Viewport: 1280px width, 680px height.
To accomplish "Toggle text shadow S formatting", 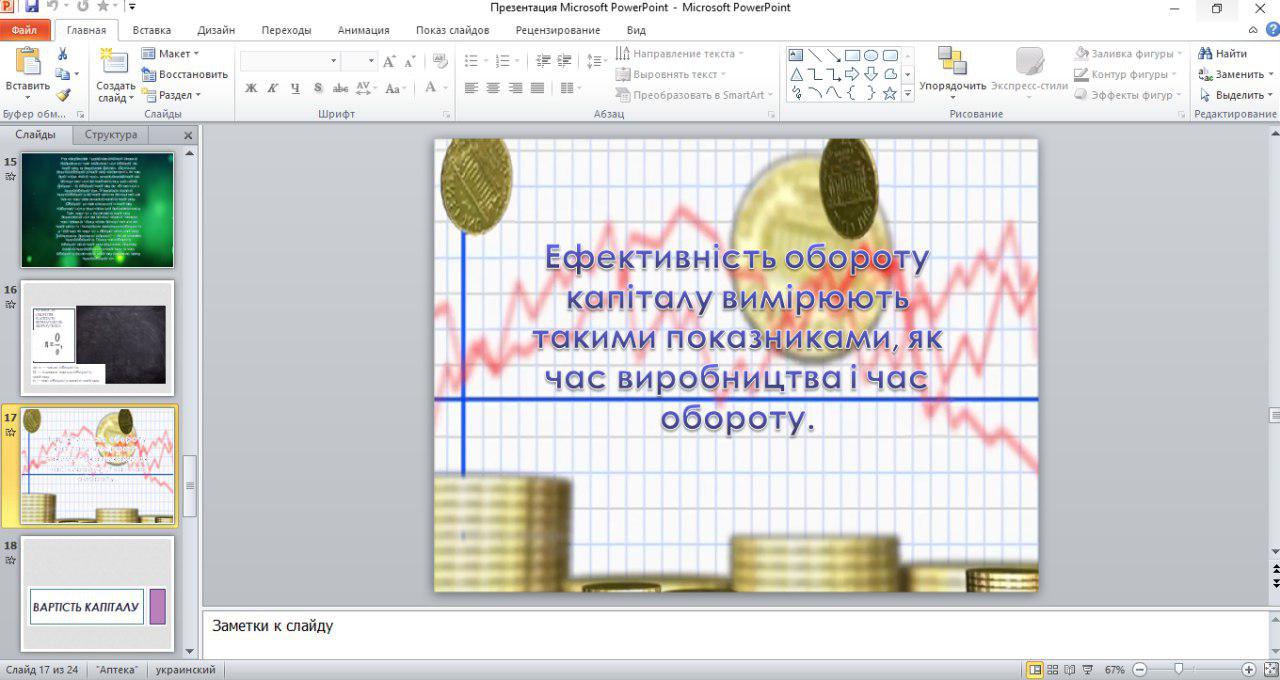I will pos(317,88).
